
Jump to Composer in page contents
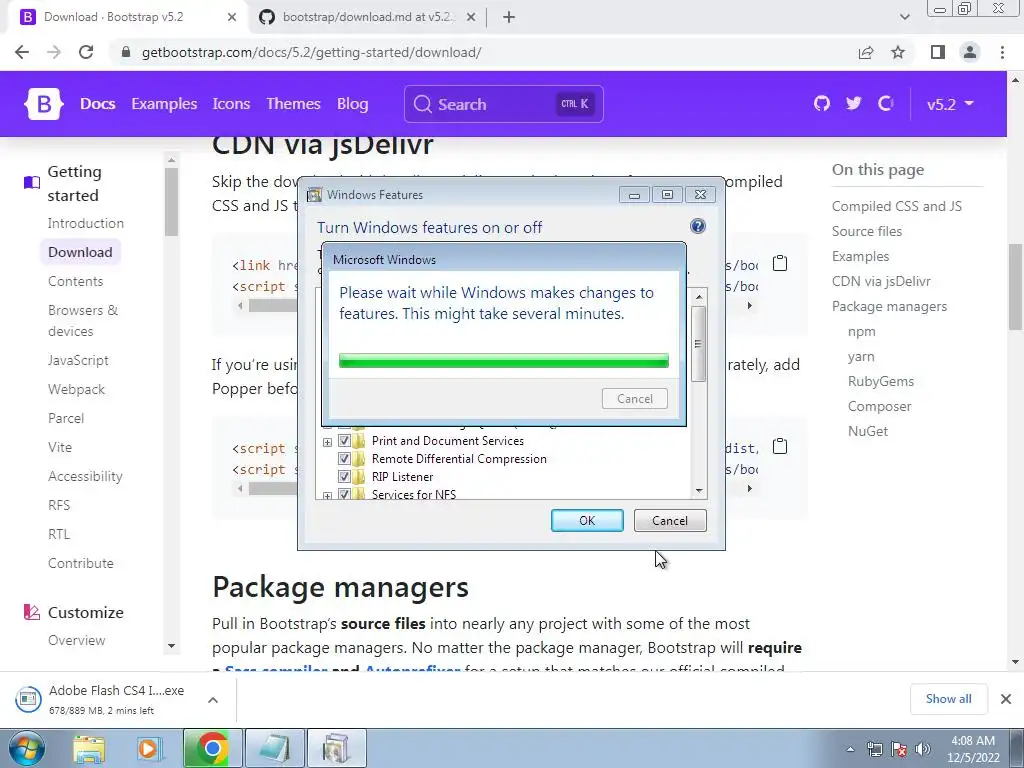(x=879, y=406)
